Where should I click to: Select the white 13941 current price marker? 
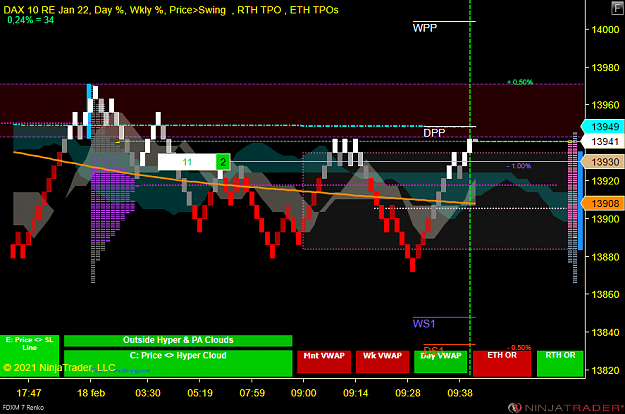click(603, 141)
